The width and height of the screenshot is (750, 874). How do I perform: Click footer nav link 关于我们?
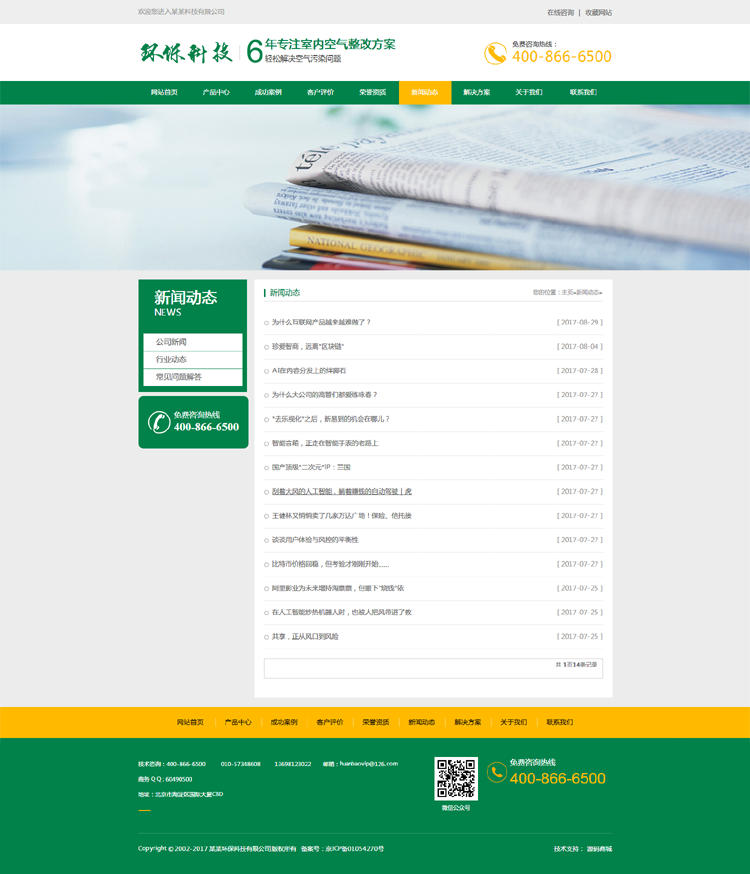pyautogui.click(x=514, y=722)
